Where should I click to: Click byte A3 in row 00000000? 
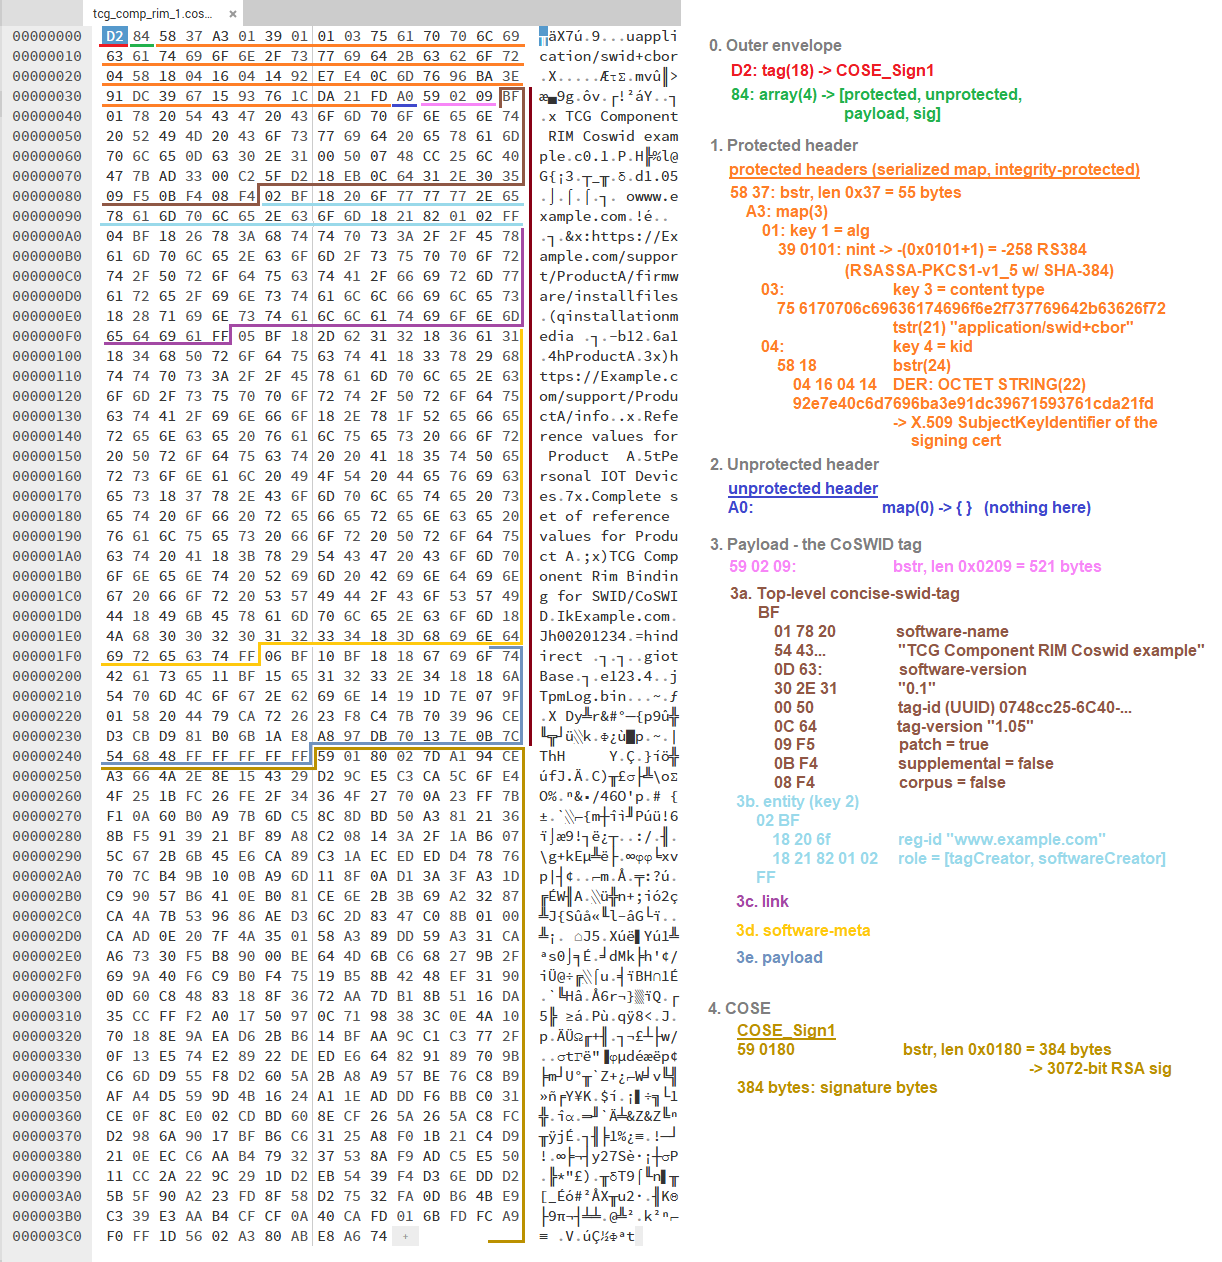(219, 36)
